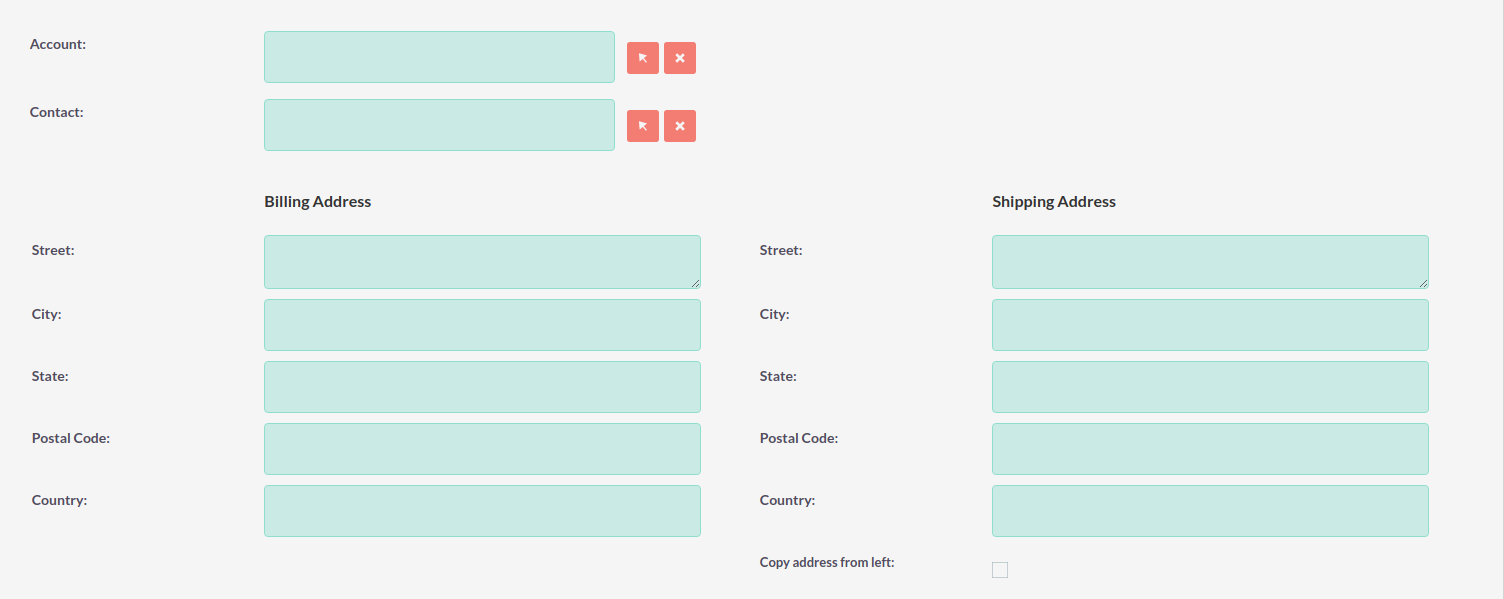1504x599 pixels.
Task: Open the Account record selector arrow icon
Action: click(x=642, y=57)
